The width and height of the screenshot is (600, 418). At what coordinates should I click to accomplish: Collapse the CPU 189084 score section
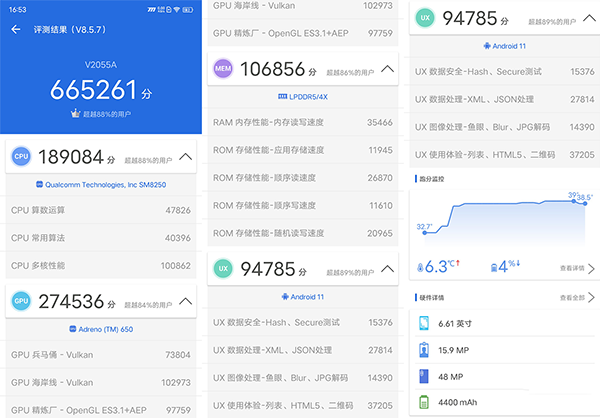pos(186,157)
